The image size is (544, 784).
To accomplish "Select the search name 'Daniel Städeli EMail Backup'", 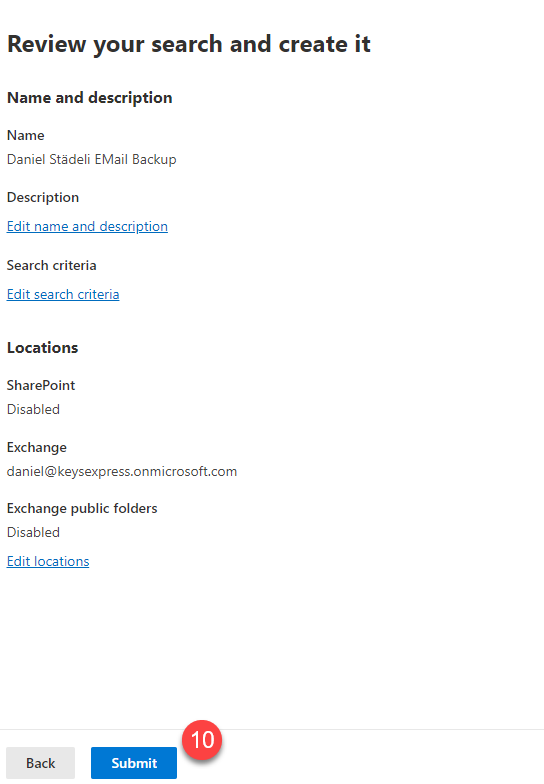I will 92,160.
